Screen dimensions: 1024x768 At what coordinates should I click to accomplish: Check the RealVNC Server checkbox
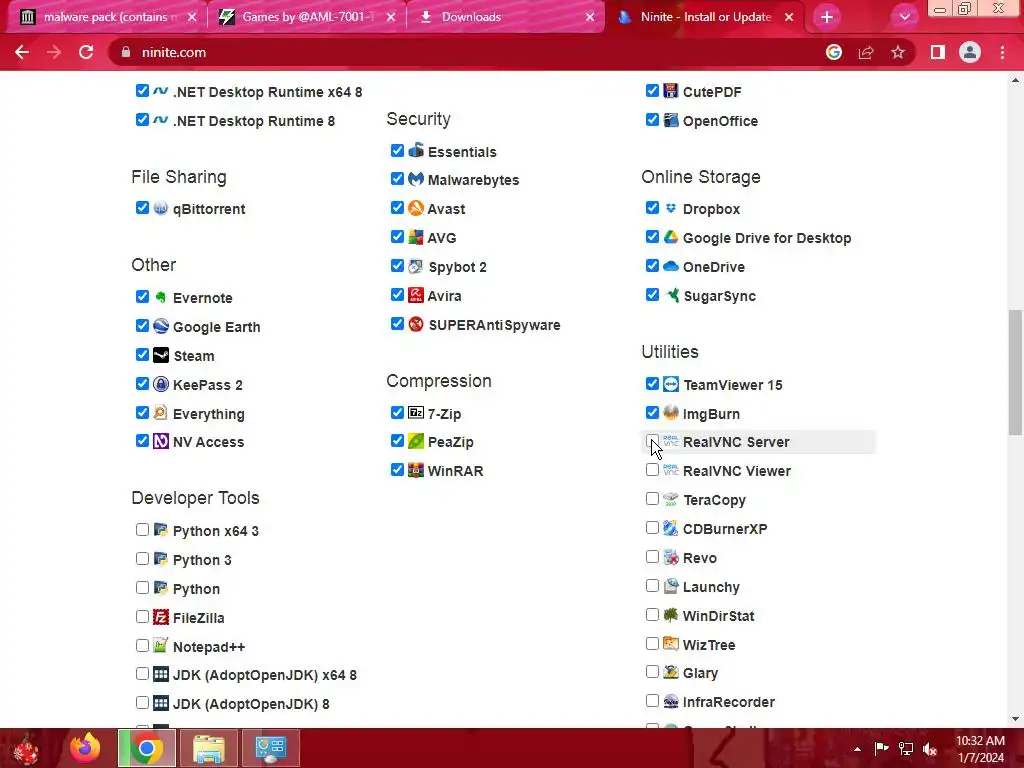(652, 441)
